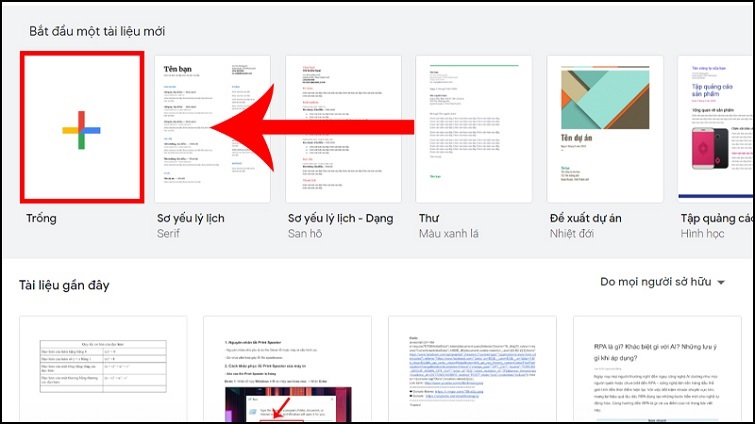This screenshot has height=424, width=755.
Task: Click the 'Sơ yếu lý lịch - Dạng' San hô label
Action: 340,218
